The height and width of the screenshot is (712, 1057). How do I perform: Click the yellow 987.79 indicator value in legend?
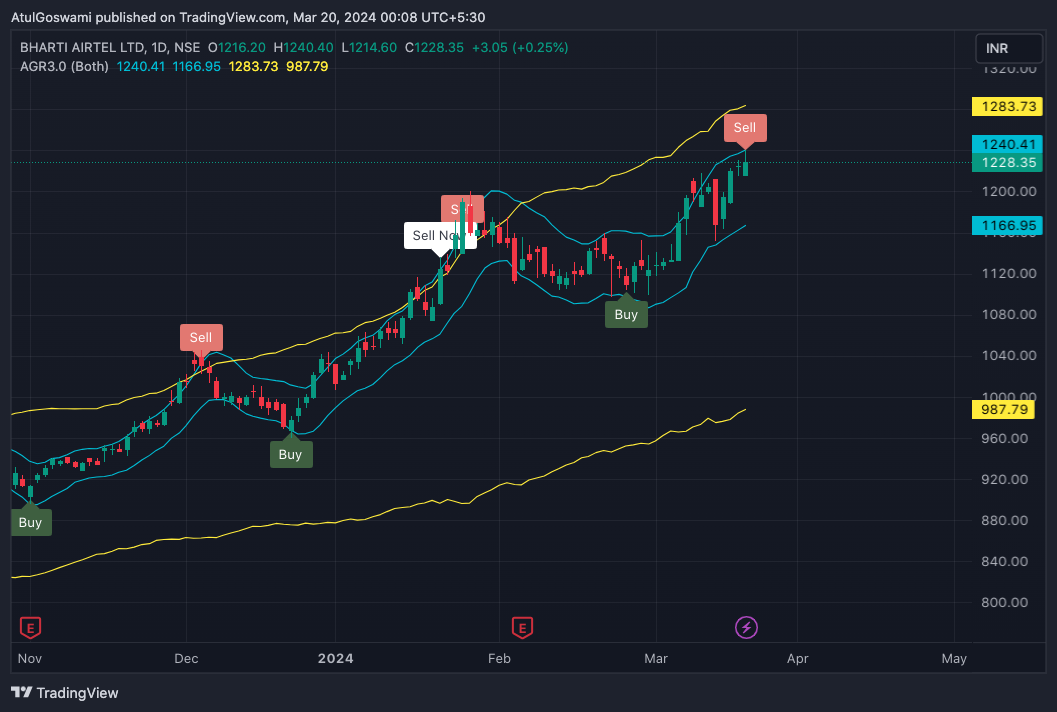[x=307, y=66]
